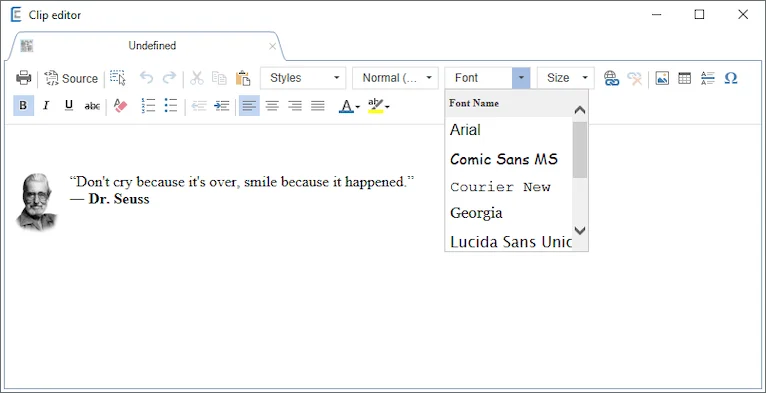The width and height of the screenshot is (766, 393).
Task: Redo the last action
Action: (x=169, y=78)
